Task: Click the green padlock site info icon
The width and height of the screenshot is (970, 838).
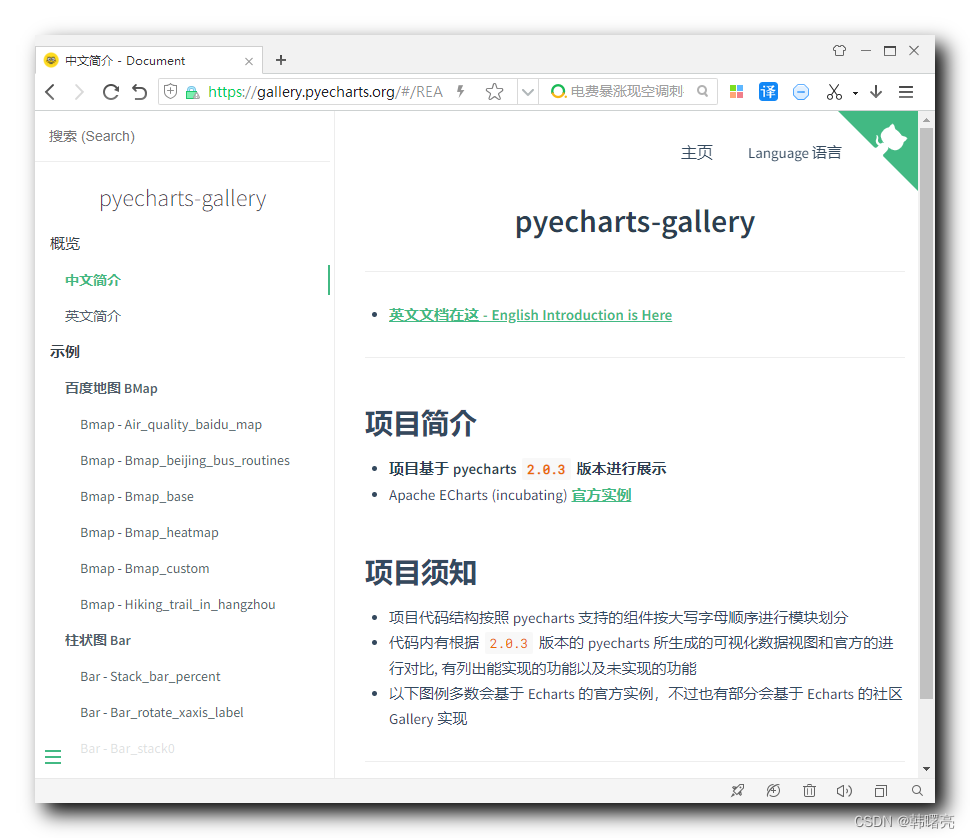Action: click(192, 92)
